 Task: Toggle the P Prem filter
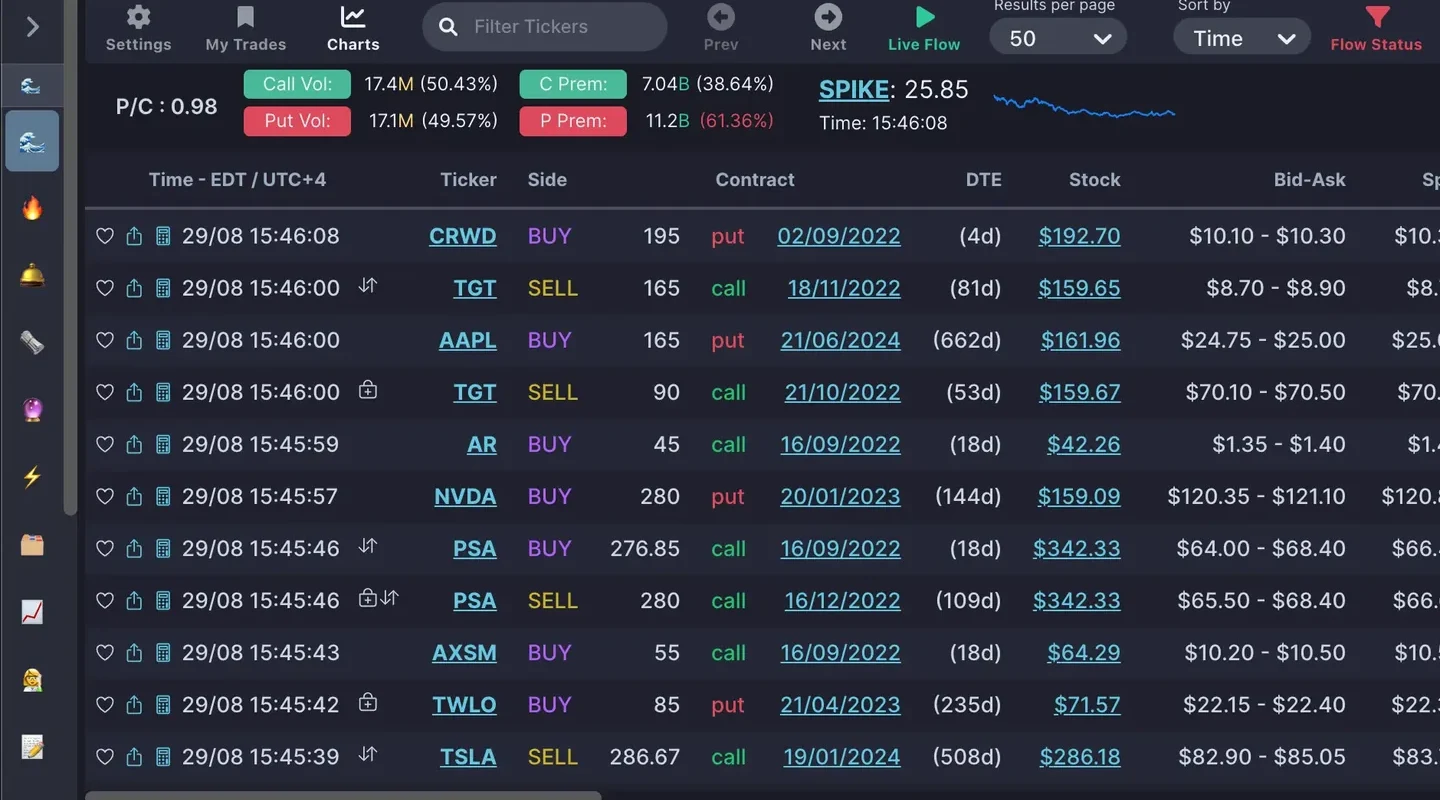[x=573, y=121]
